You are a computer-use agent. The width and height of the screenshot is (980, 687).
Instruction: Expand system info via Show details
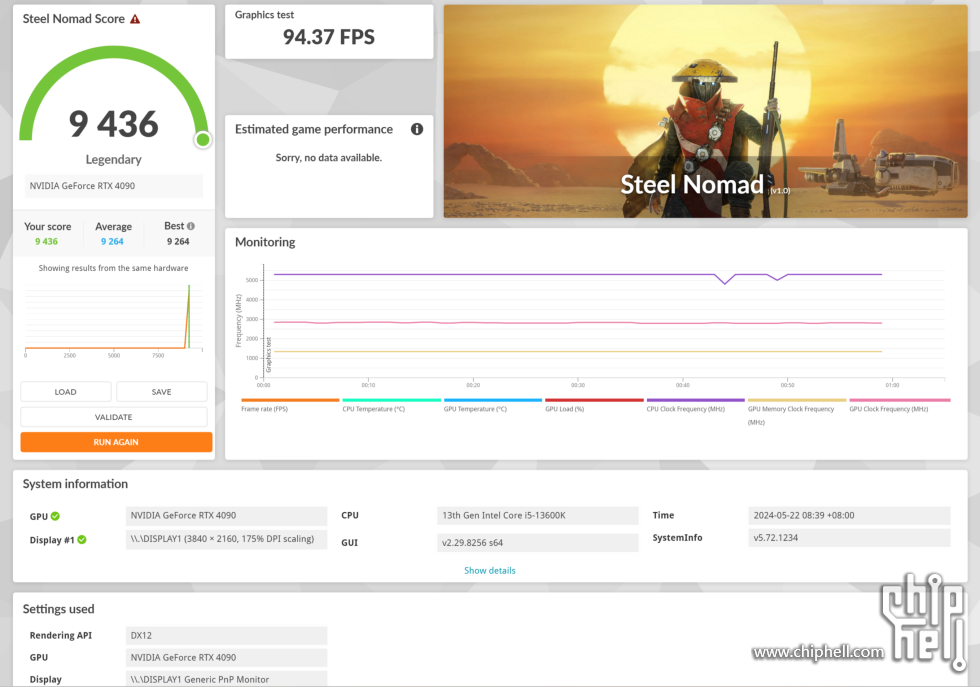(x=490, y=570)
